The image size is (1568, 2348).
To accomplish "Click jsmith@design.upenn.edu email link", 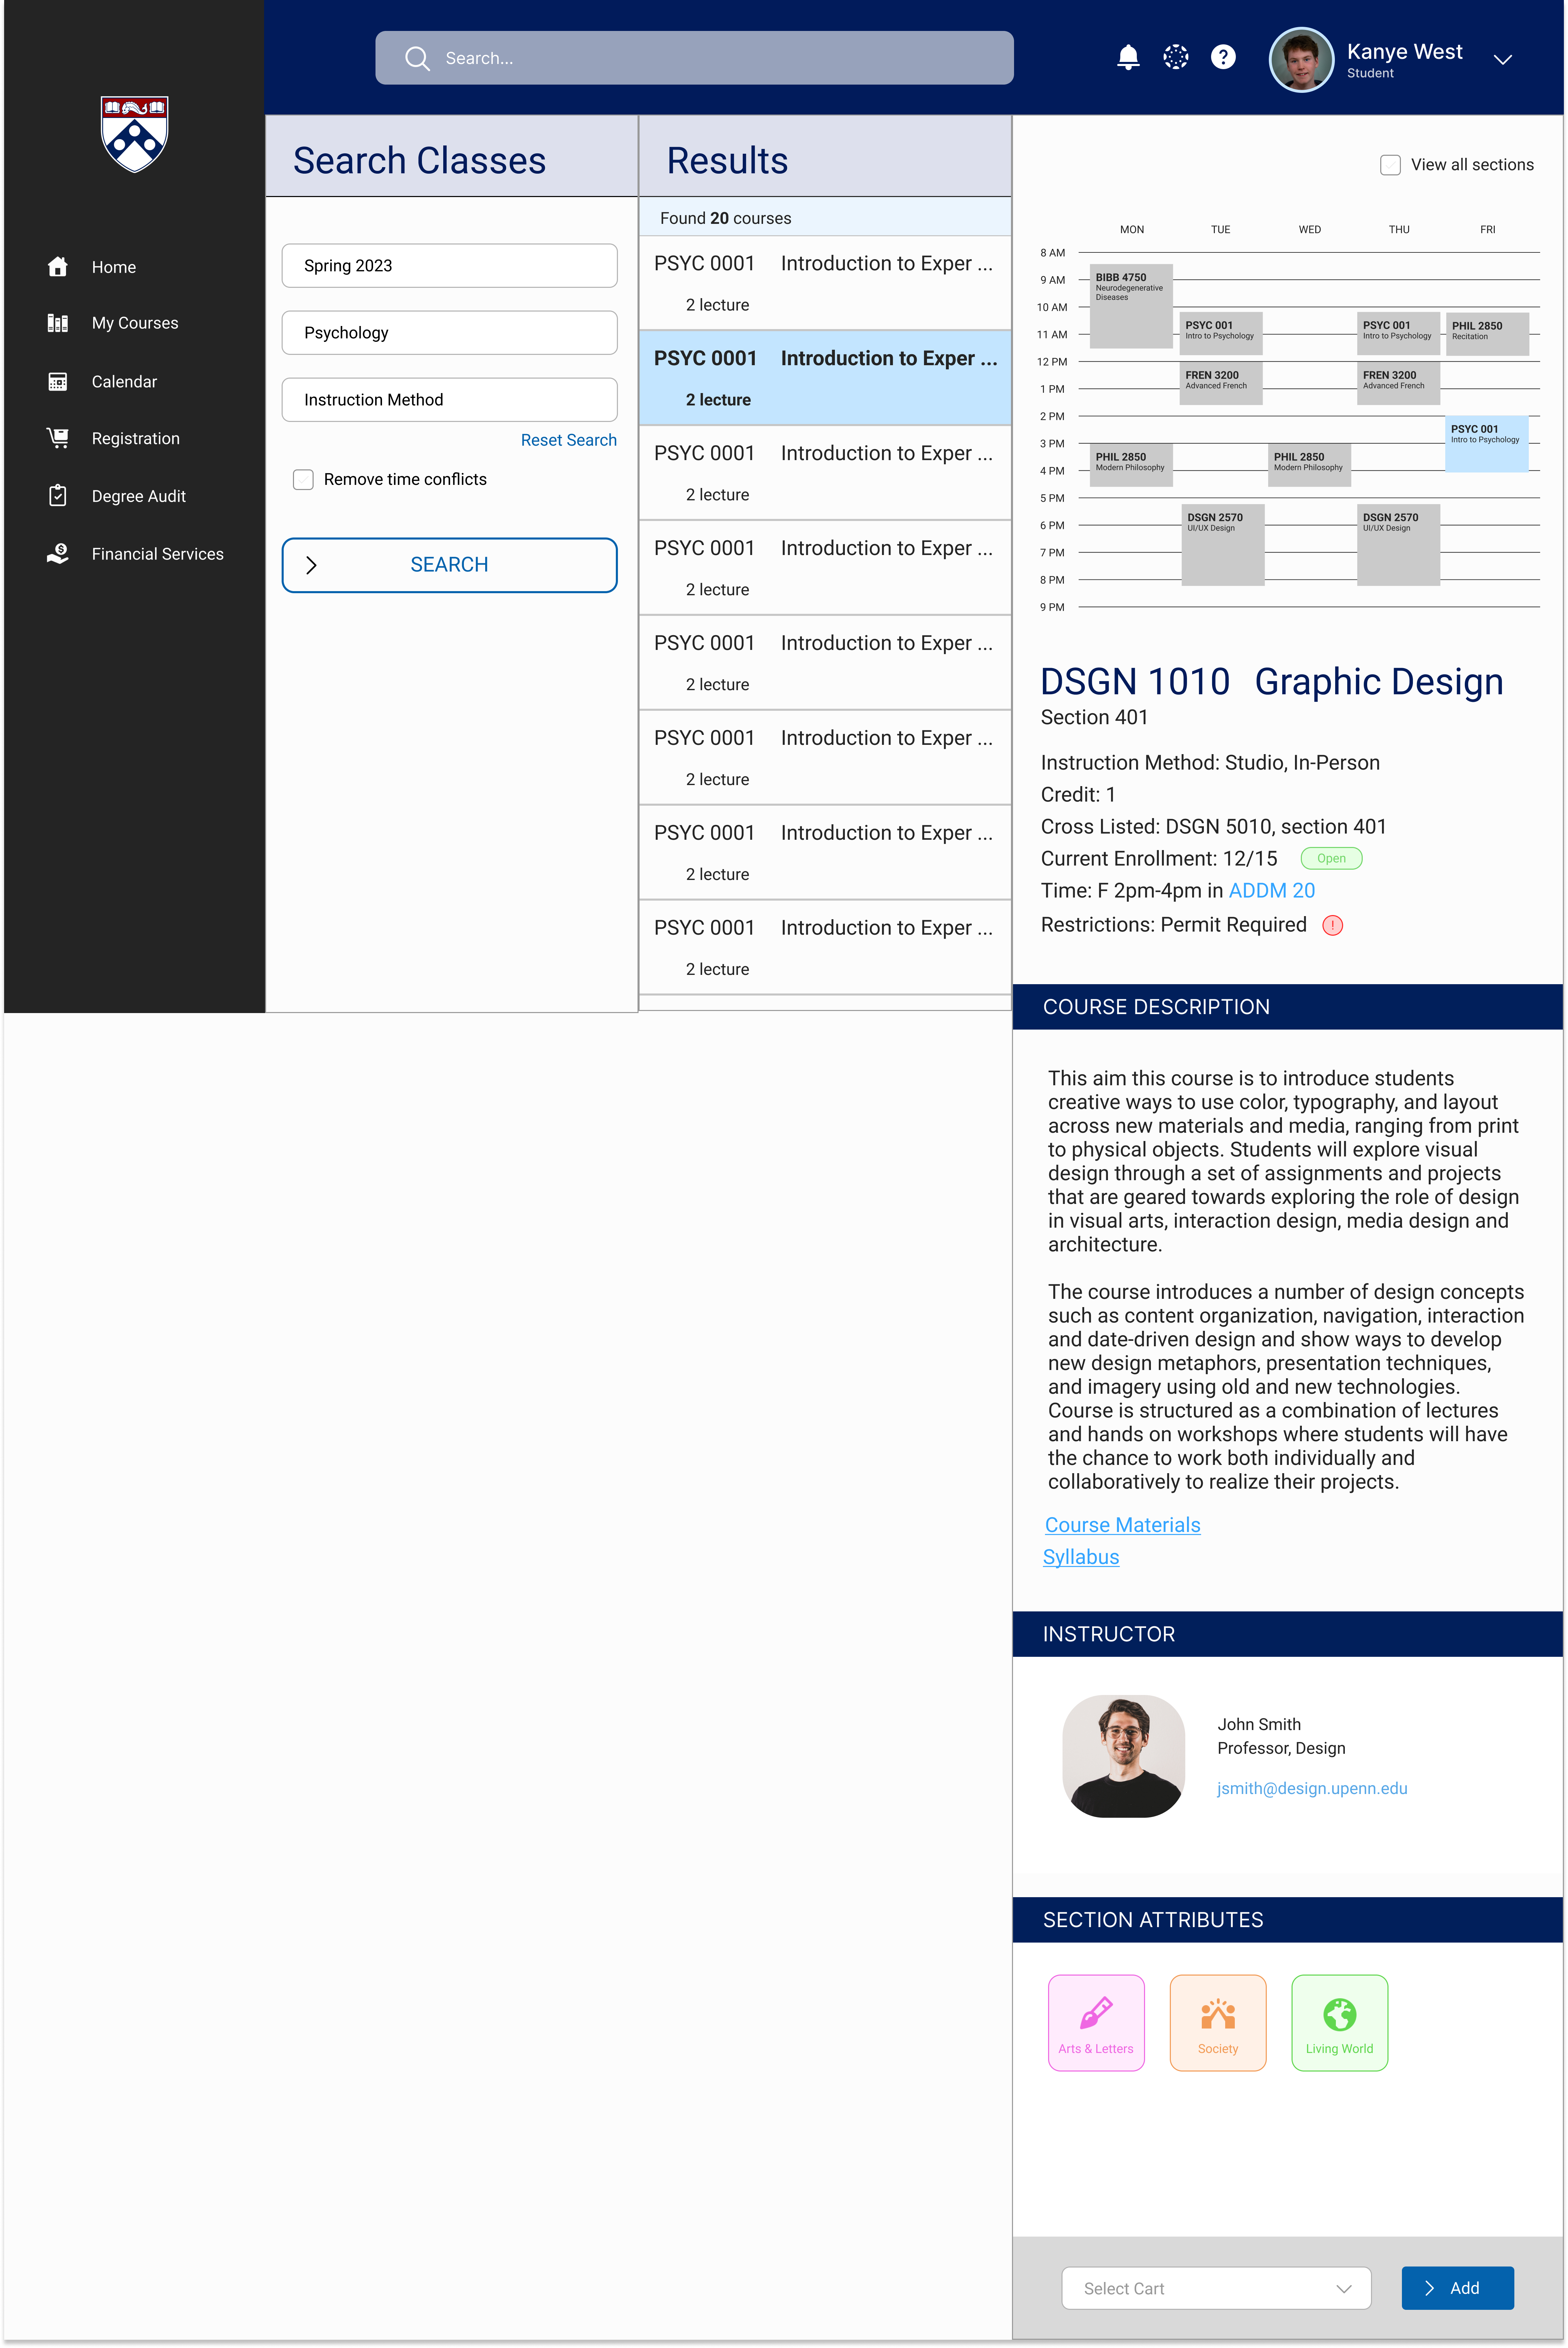I will (x=1312, y=1789).
